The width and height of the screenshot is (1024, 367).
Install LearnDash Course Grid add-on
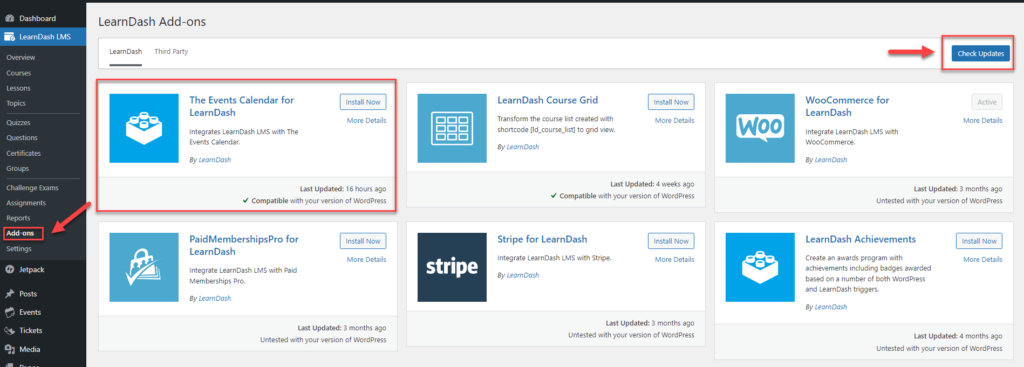pos(671,102)
